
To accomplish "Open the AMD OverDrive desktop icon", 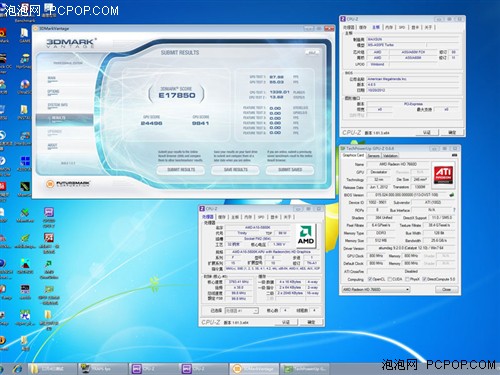I will (x=49, y=269).
